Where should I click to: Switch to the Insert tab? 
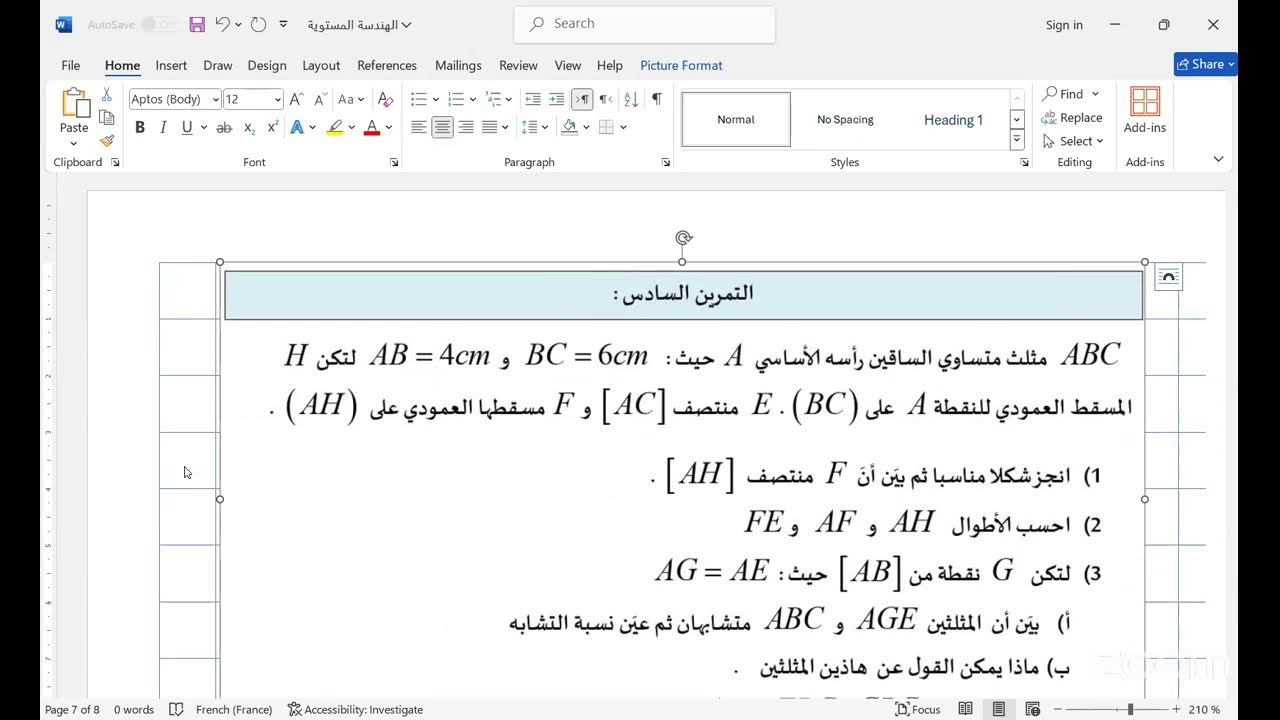pos(171,65)
